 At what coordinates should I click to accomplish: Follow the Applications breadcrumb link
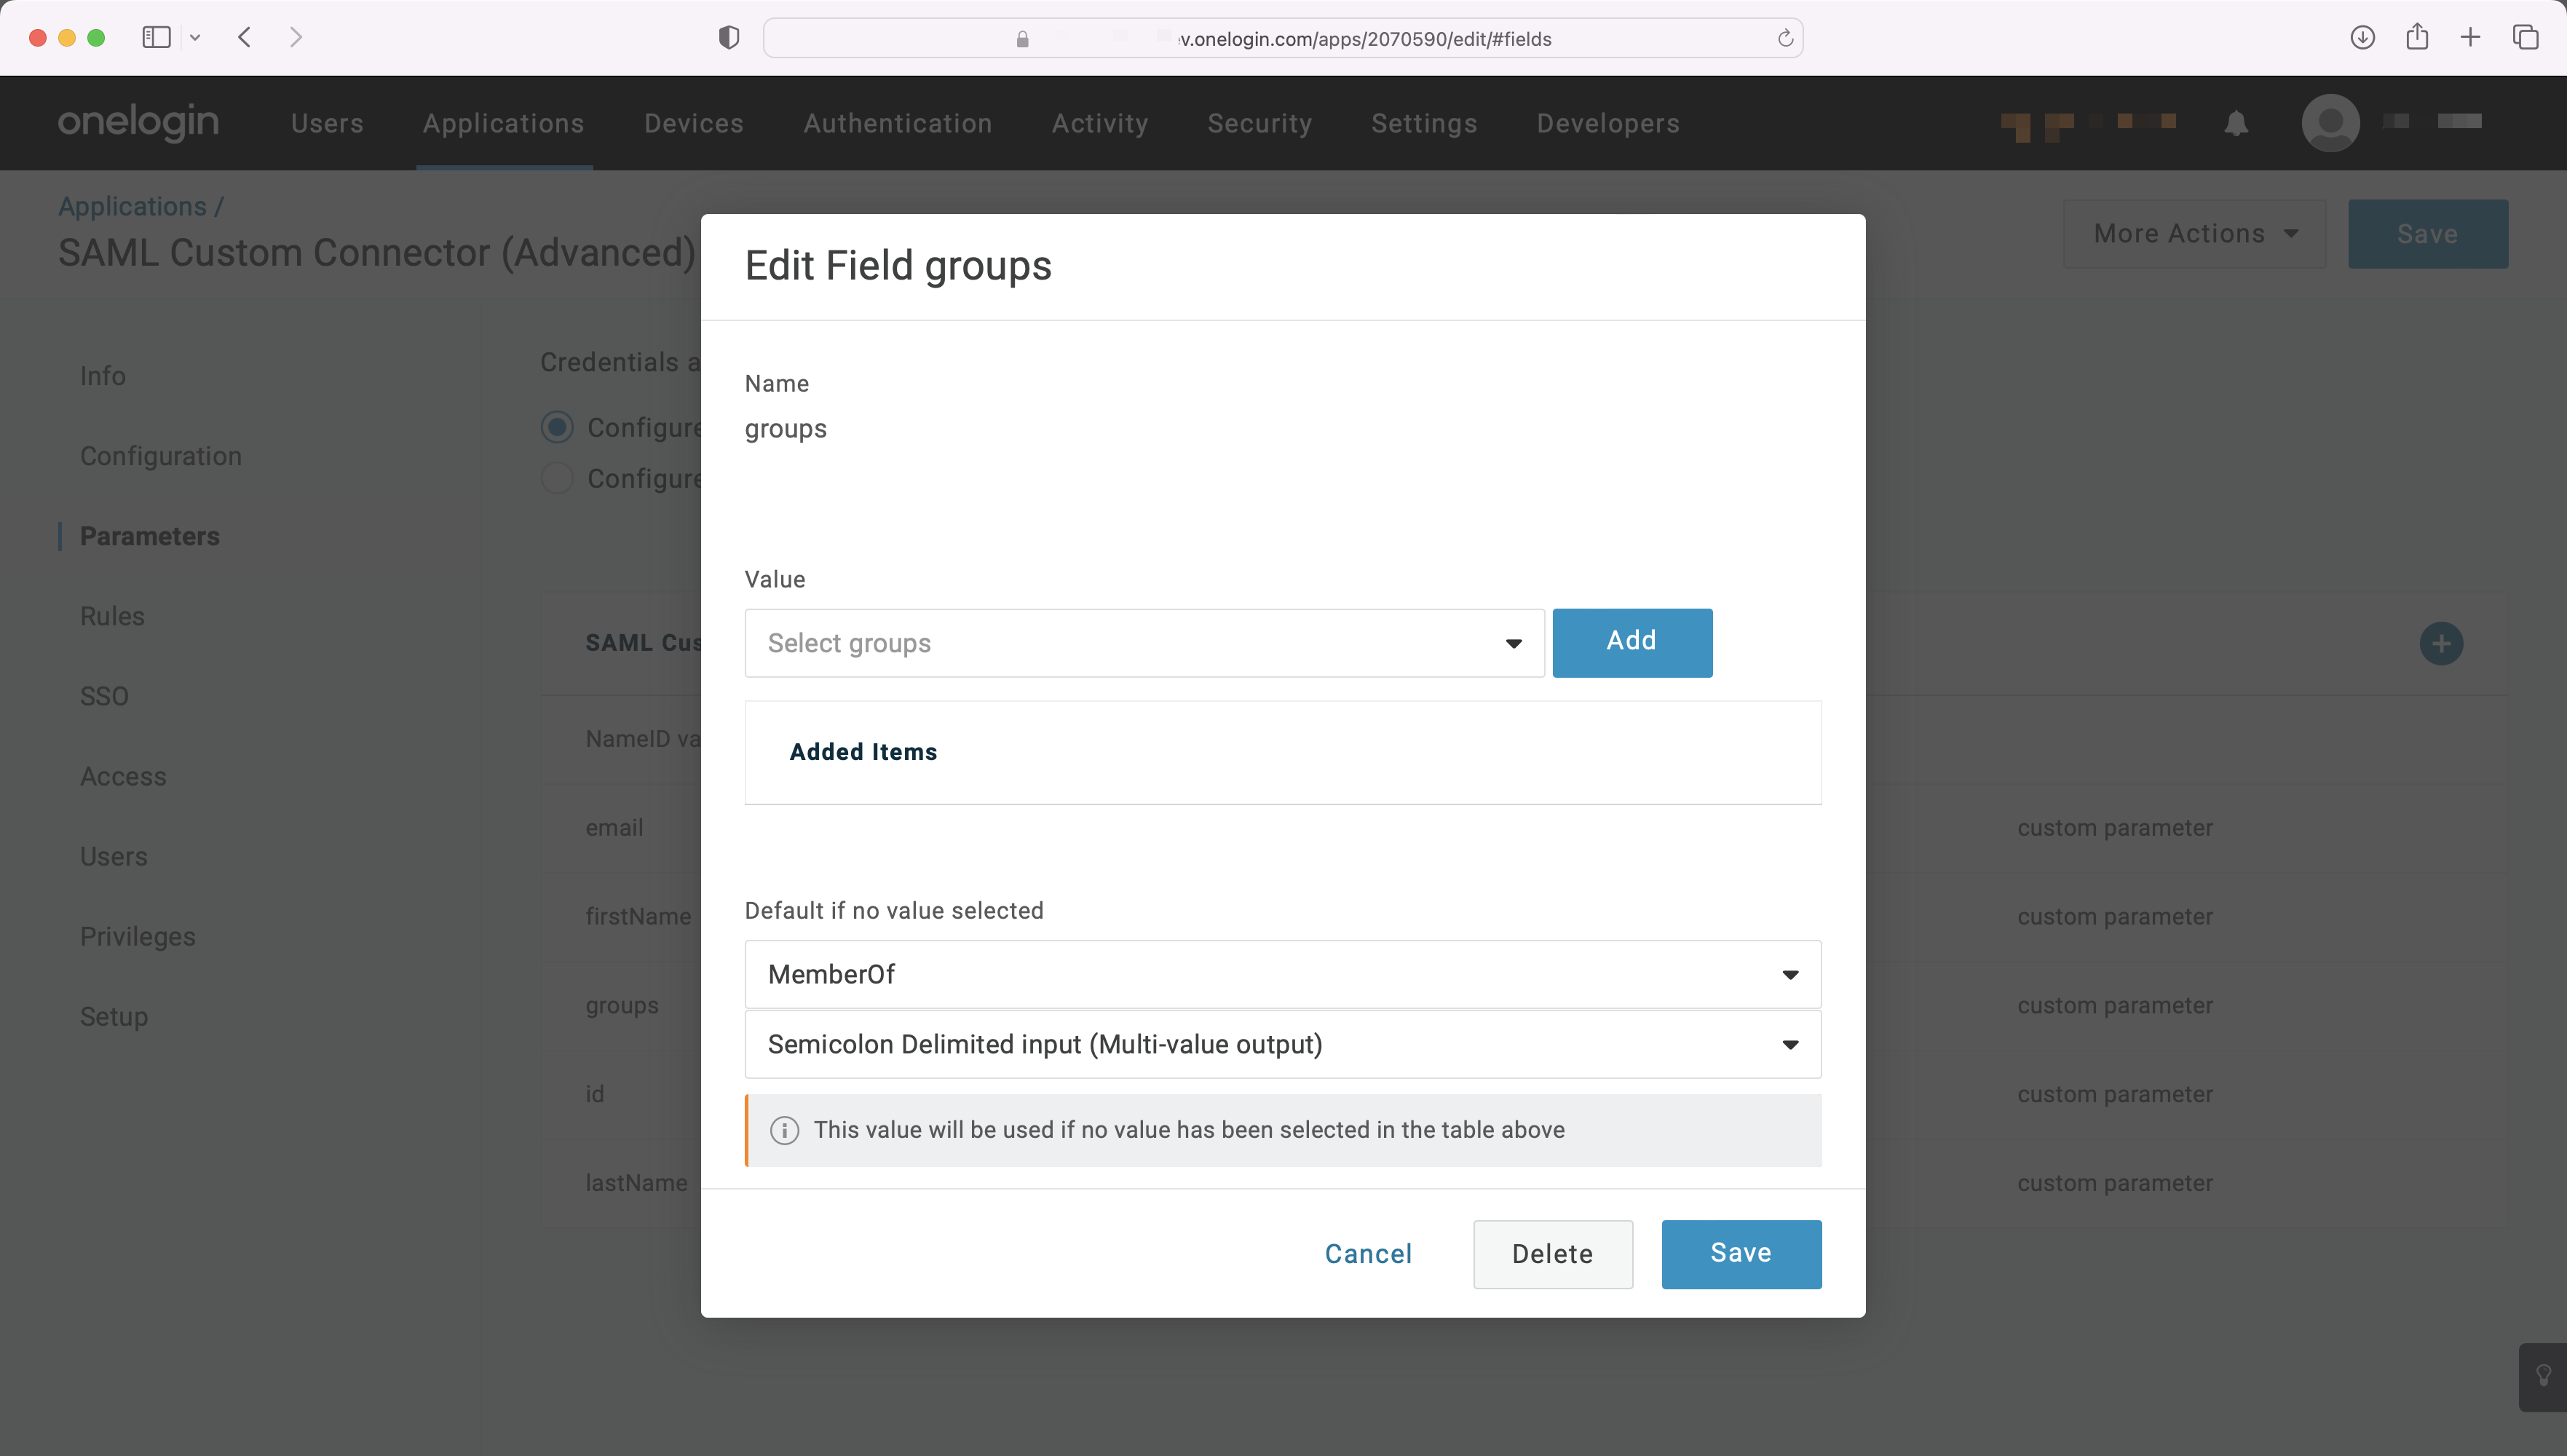(132, 206)
